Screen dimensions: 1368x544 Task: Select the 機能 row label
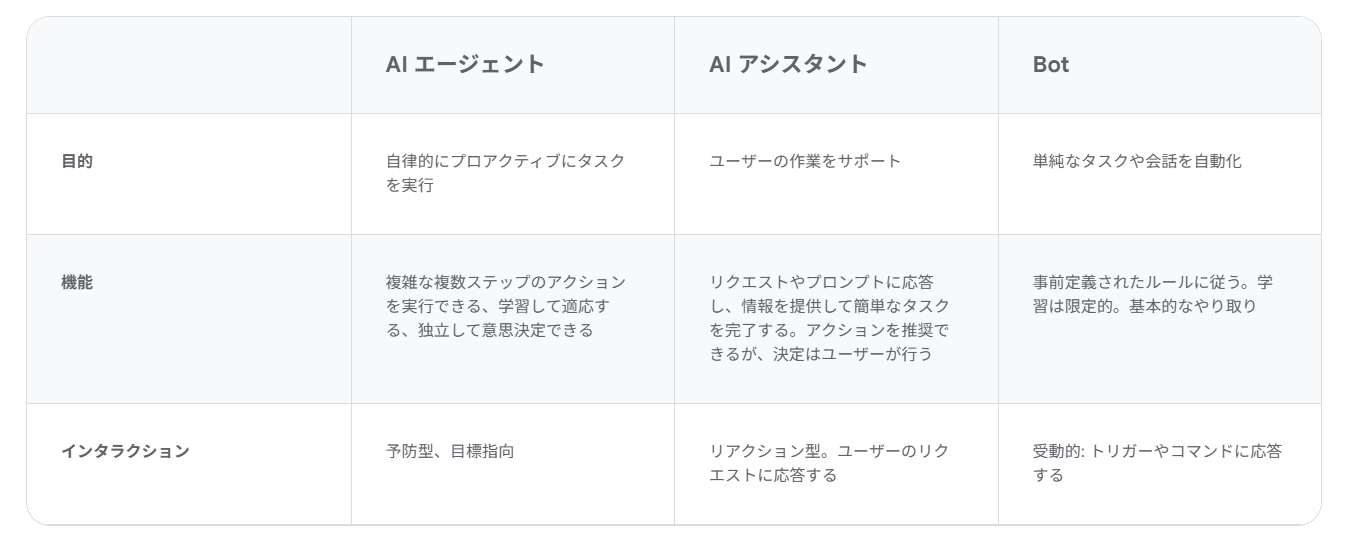tap(77, 283)
